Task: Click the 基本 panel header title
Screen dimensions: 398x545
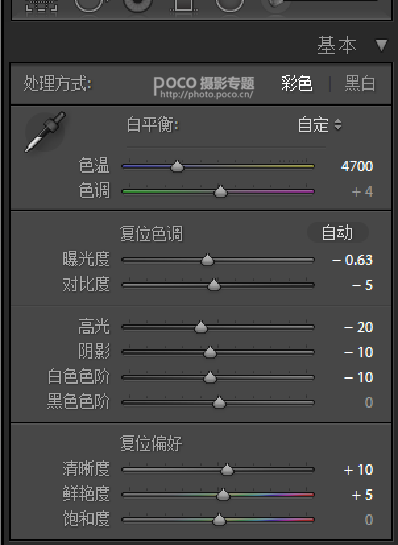Action: click(337, 46)
